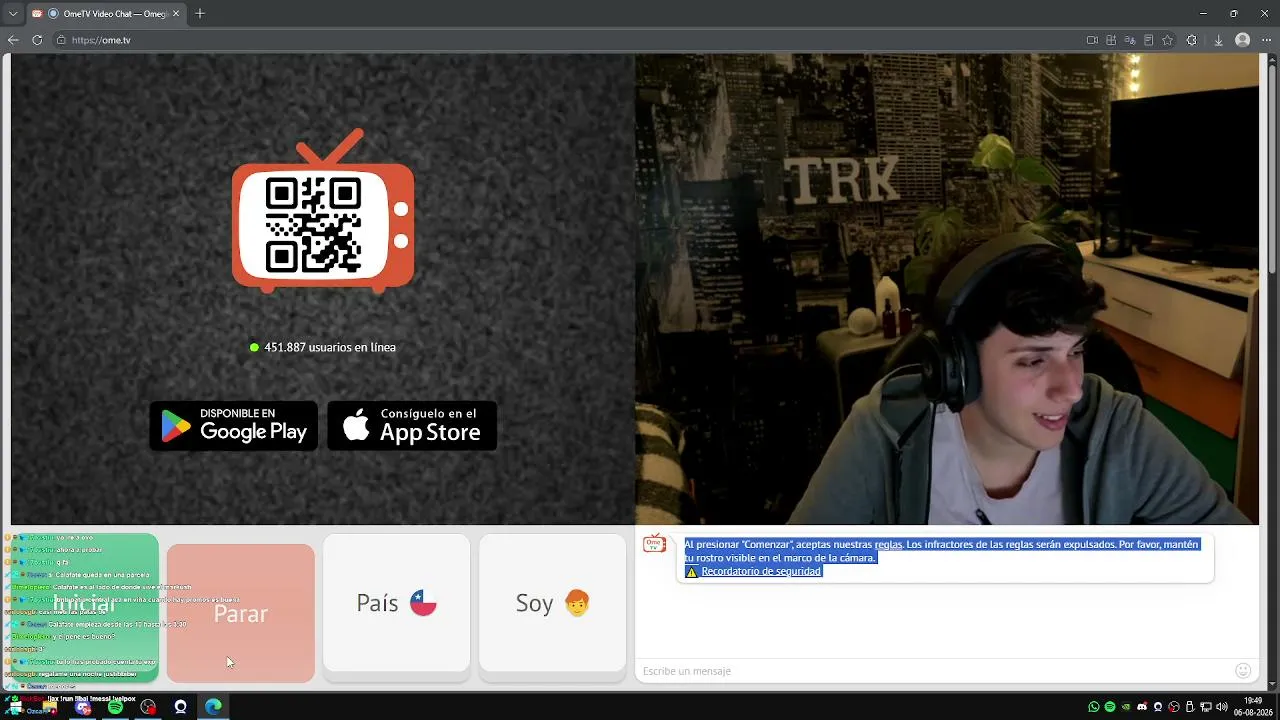Go back in the browser
1280x720 pixels.
click(13, 40)
